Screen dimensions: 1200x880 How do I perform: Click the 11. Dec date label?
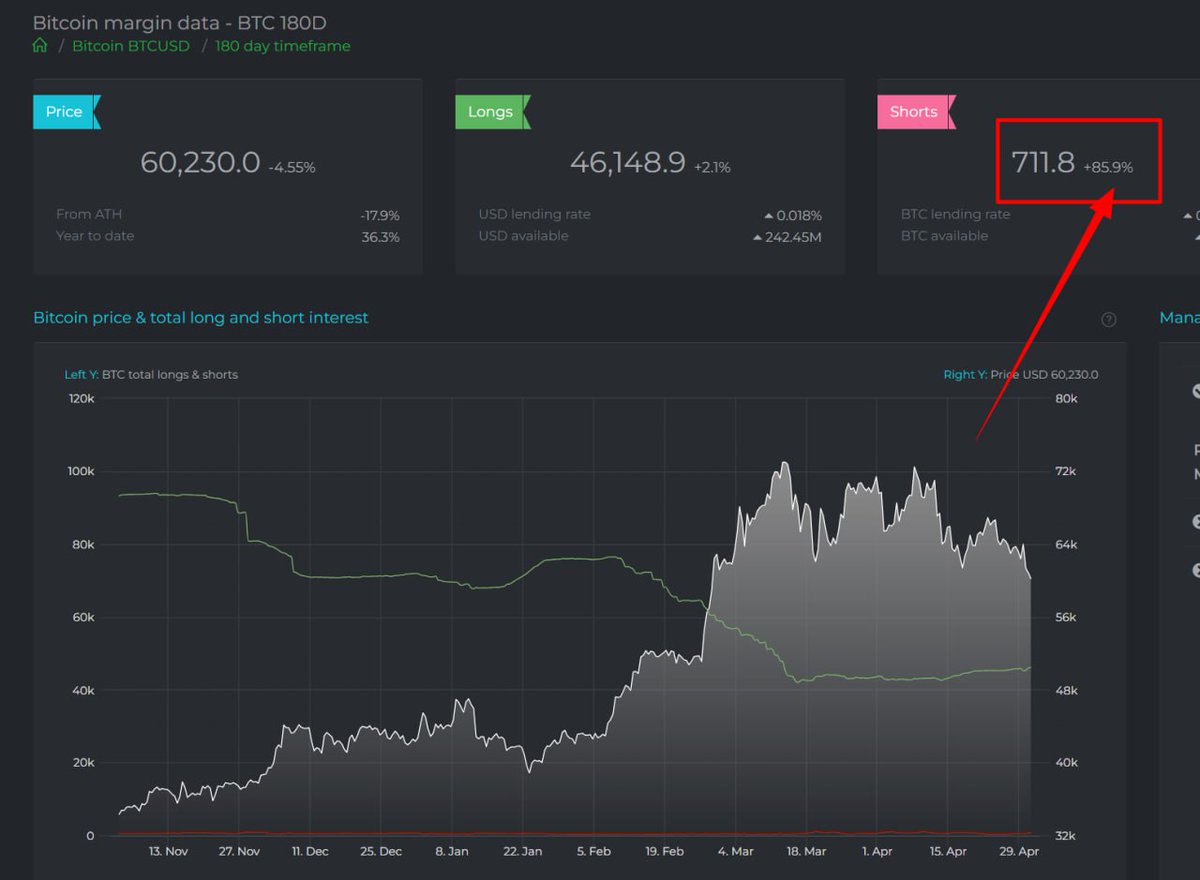click(310, 852)
